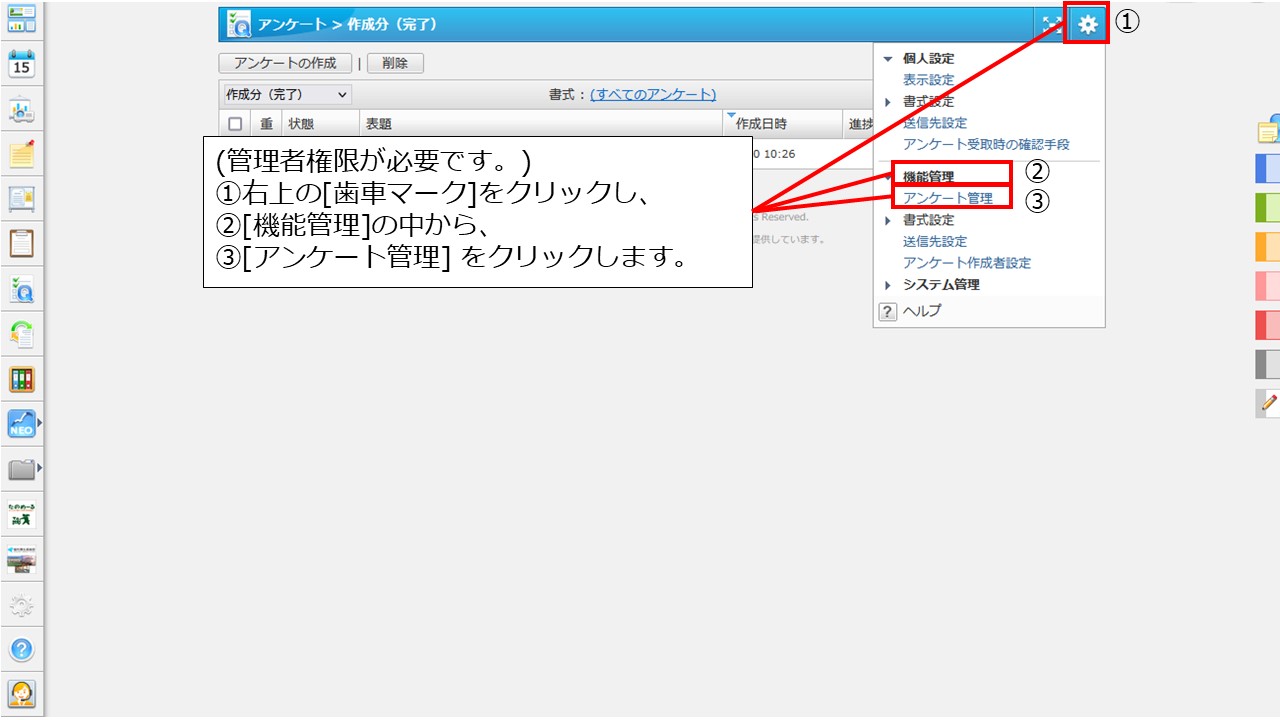The width and height of the screenshot is (1280, 720).
Task: Click the fullscreen expand icon in header
Action: (1050, 25)
